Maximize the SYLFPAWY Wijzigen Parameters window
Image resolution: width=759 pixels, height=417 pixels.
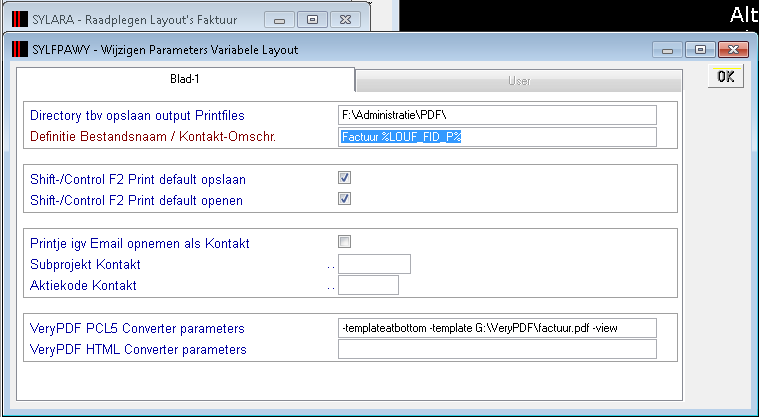[x=700, y=50]
